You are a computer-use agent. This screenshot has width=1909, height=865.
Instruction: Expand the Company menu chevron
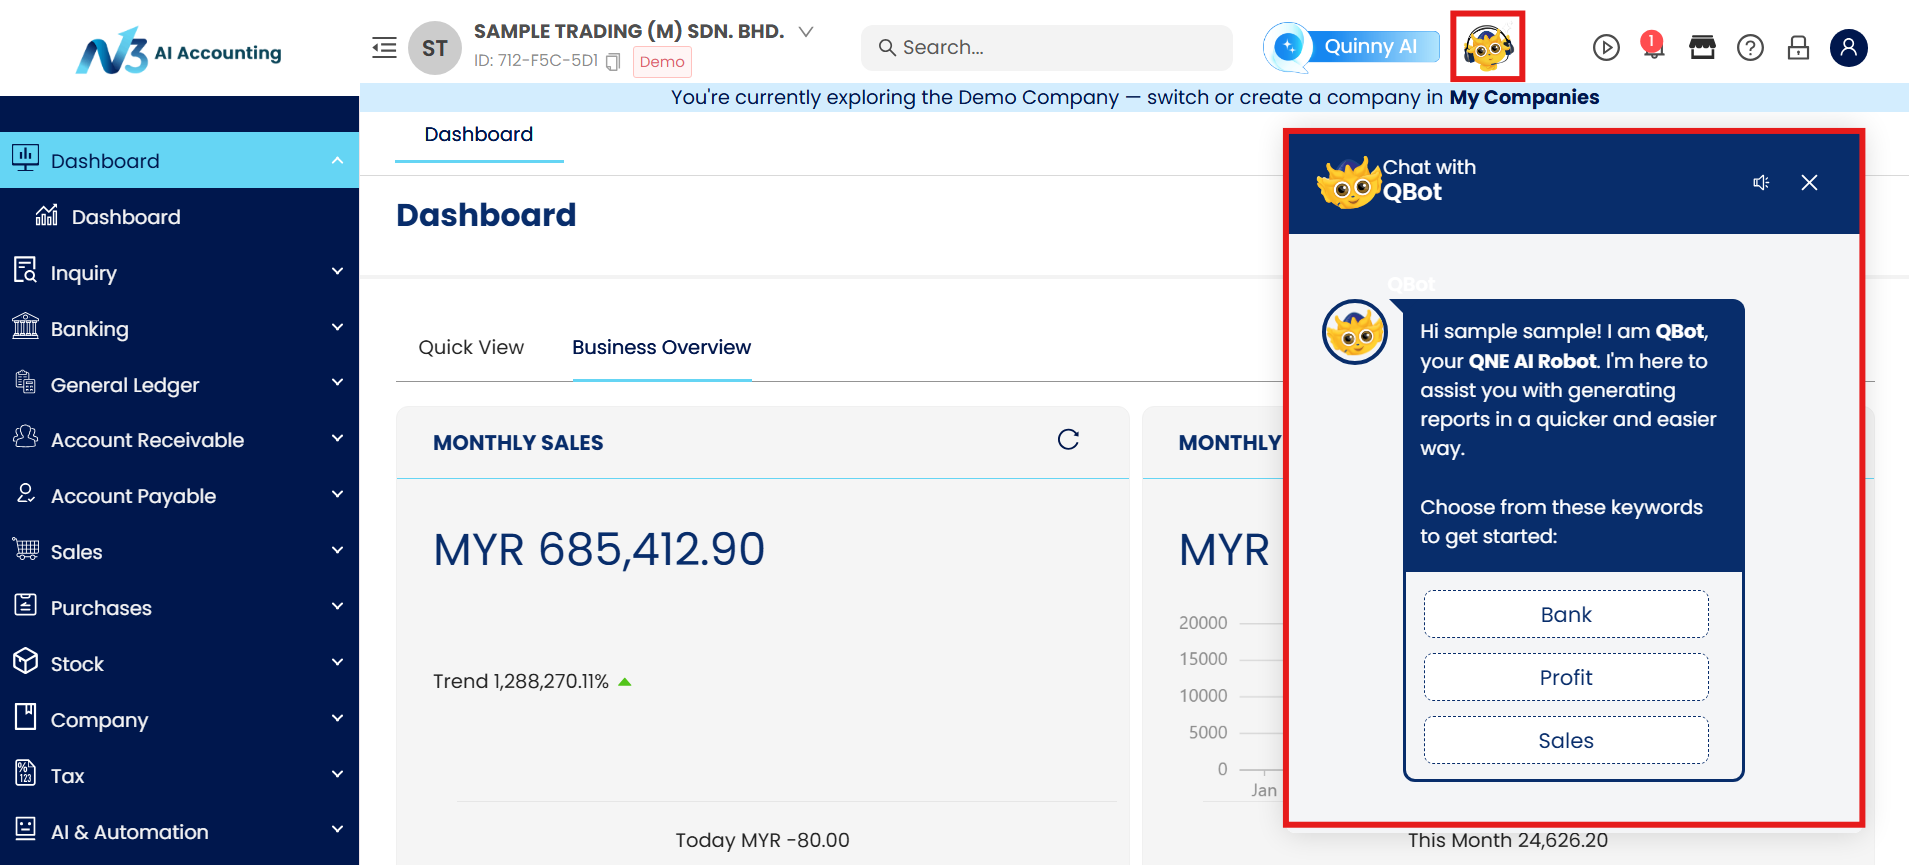click(x=337, y=719)
